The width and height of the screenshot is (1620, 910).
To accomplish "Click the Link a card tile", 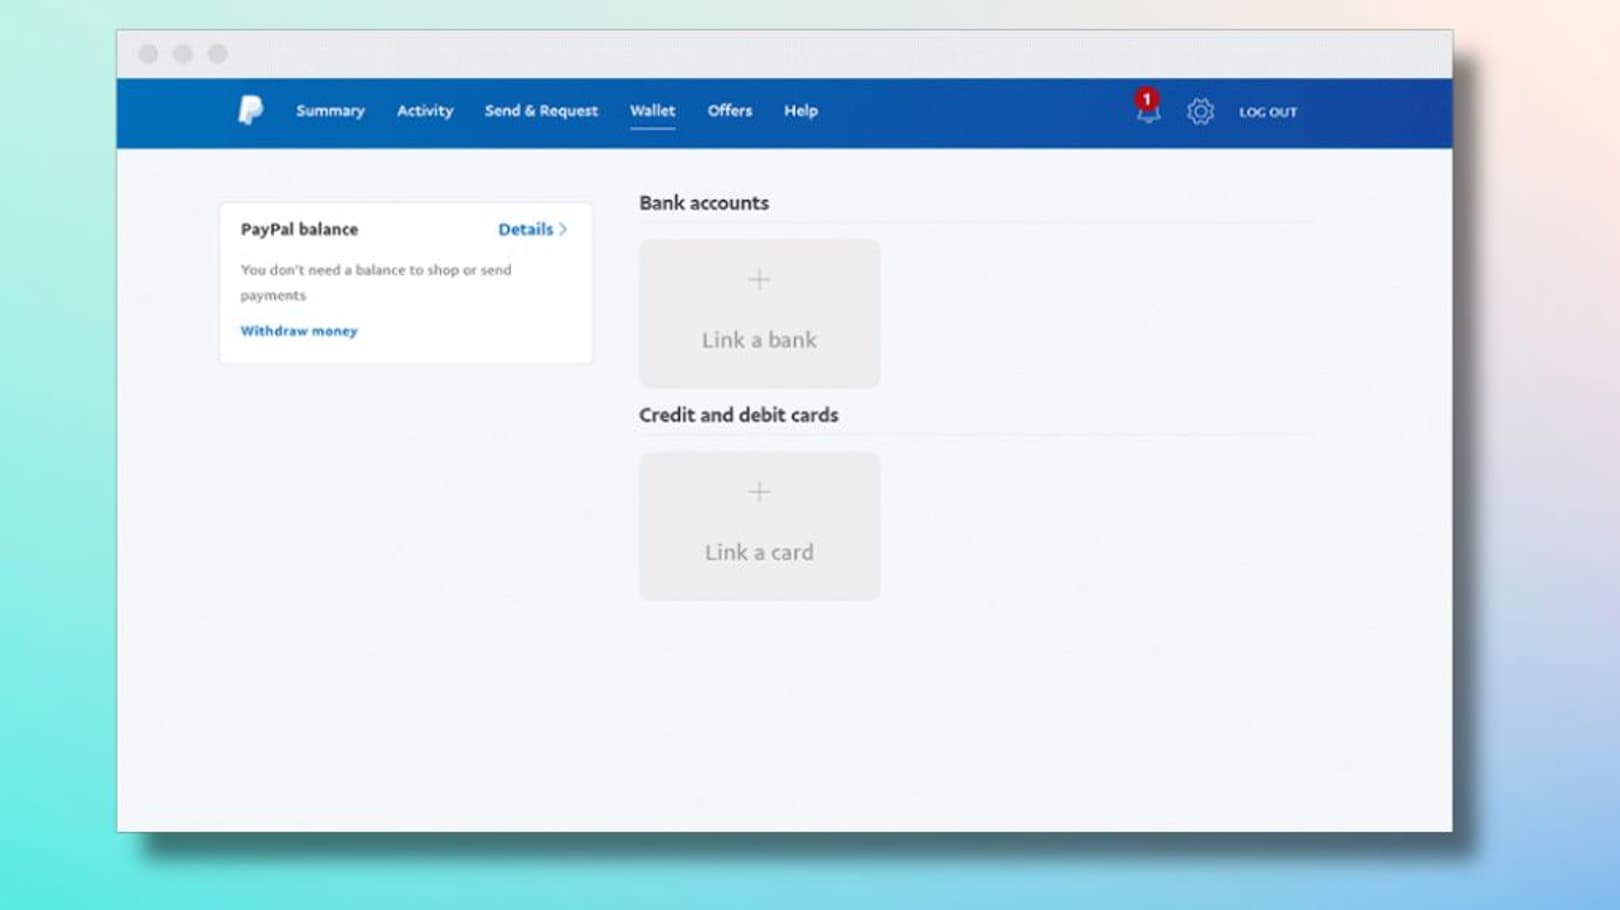I will (x=759, y=526).
